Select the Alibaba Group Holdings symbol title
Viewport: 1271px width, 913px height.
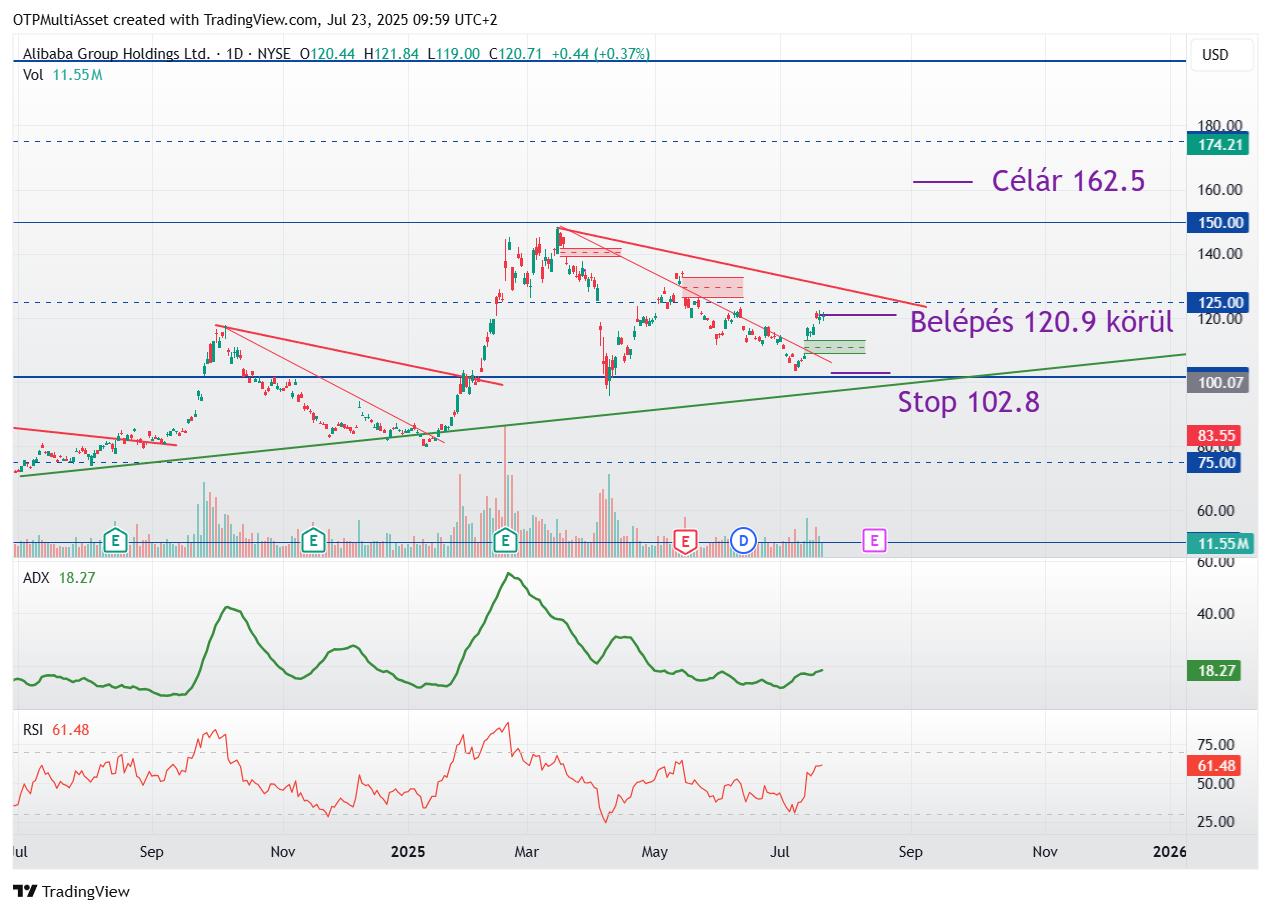(116, 54)
